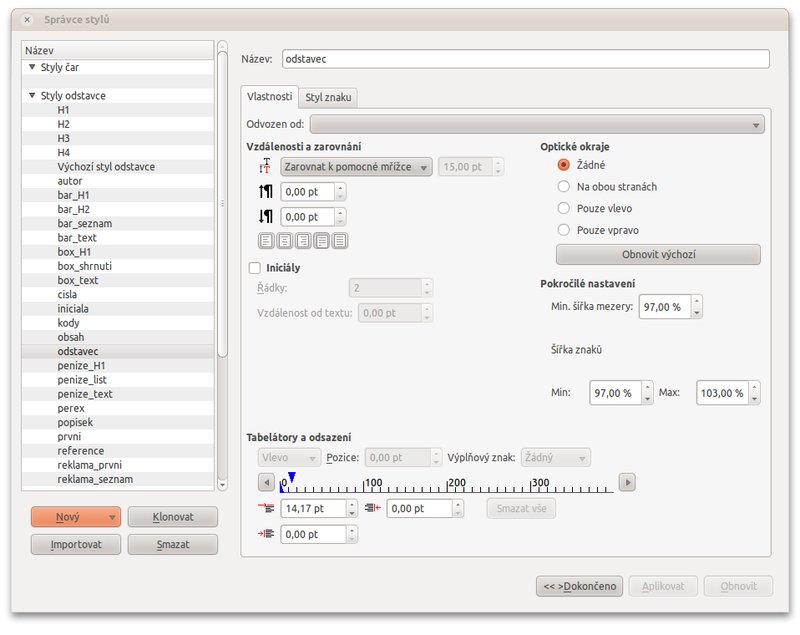Select Výchozí styl odstavce in list
The image size is (800, 635).
pos(106,167)
